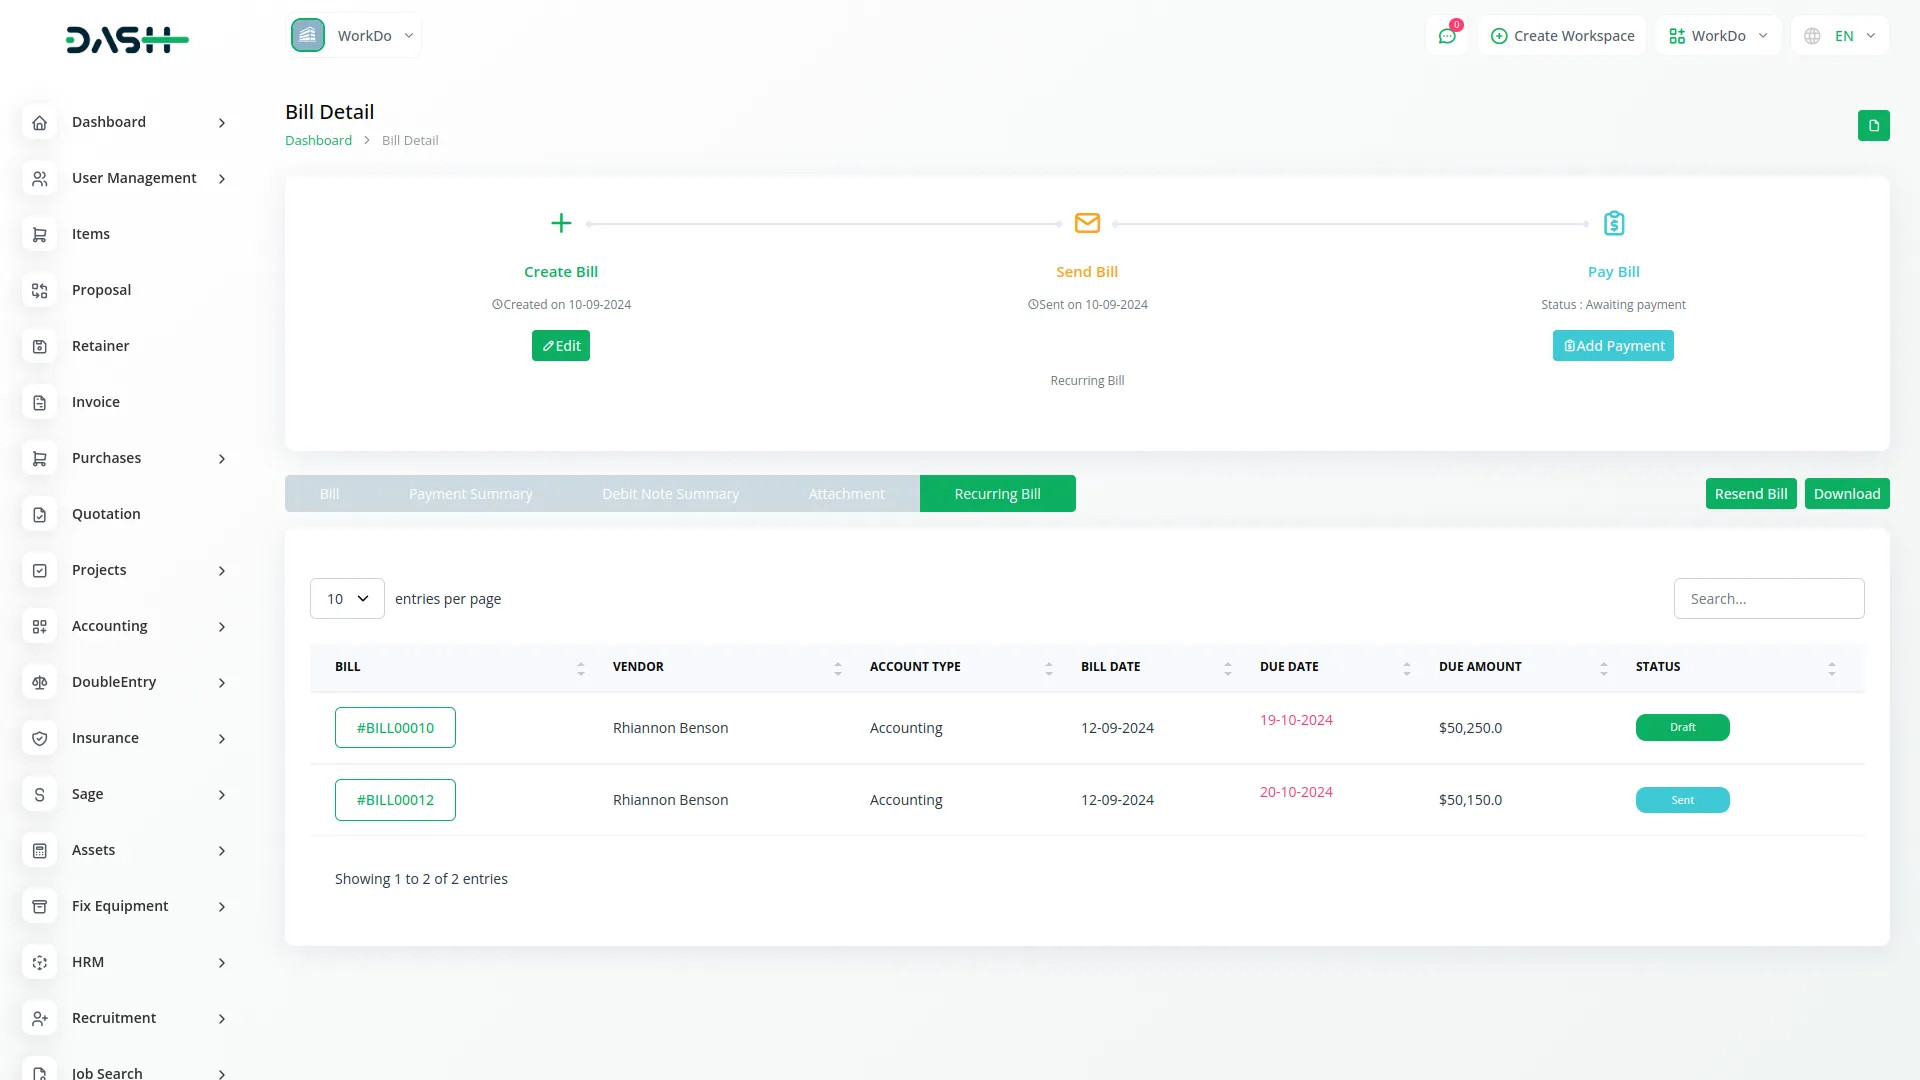Click the DoubleEntry scales icon in the sidebar

point(40,682)
